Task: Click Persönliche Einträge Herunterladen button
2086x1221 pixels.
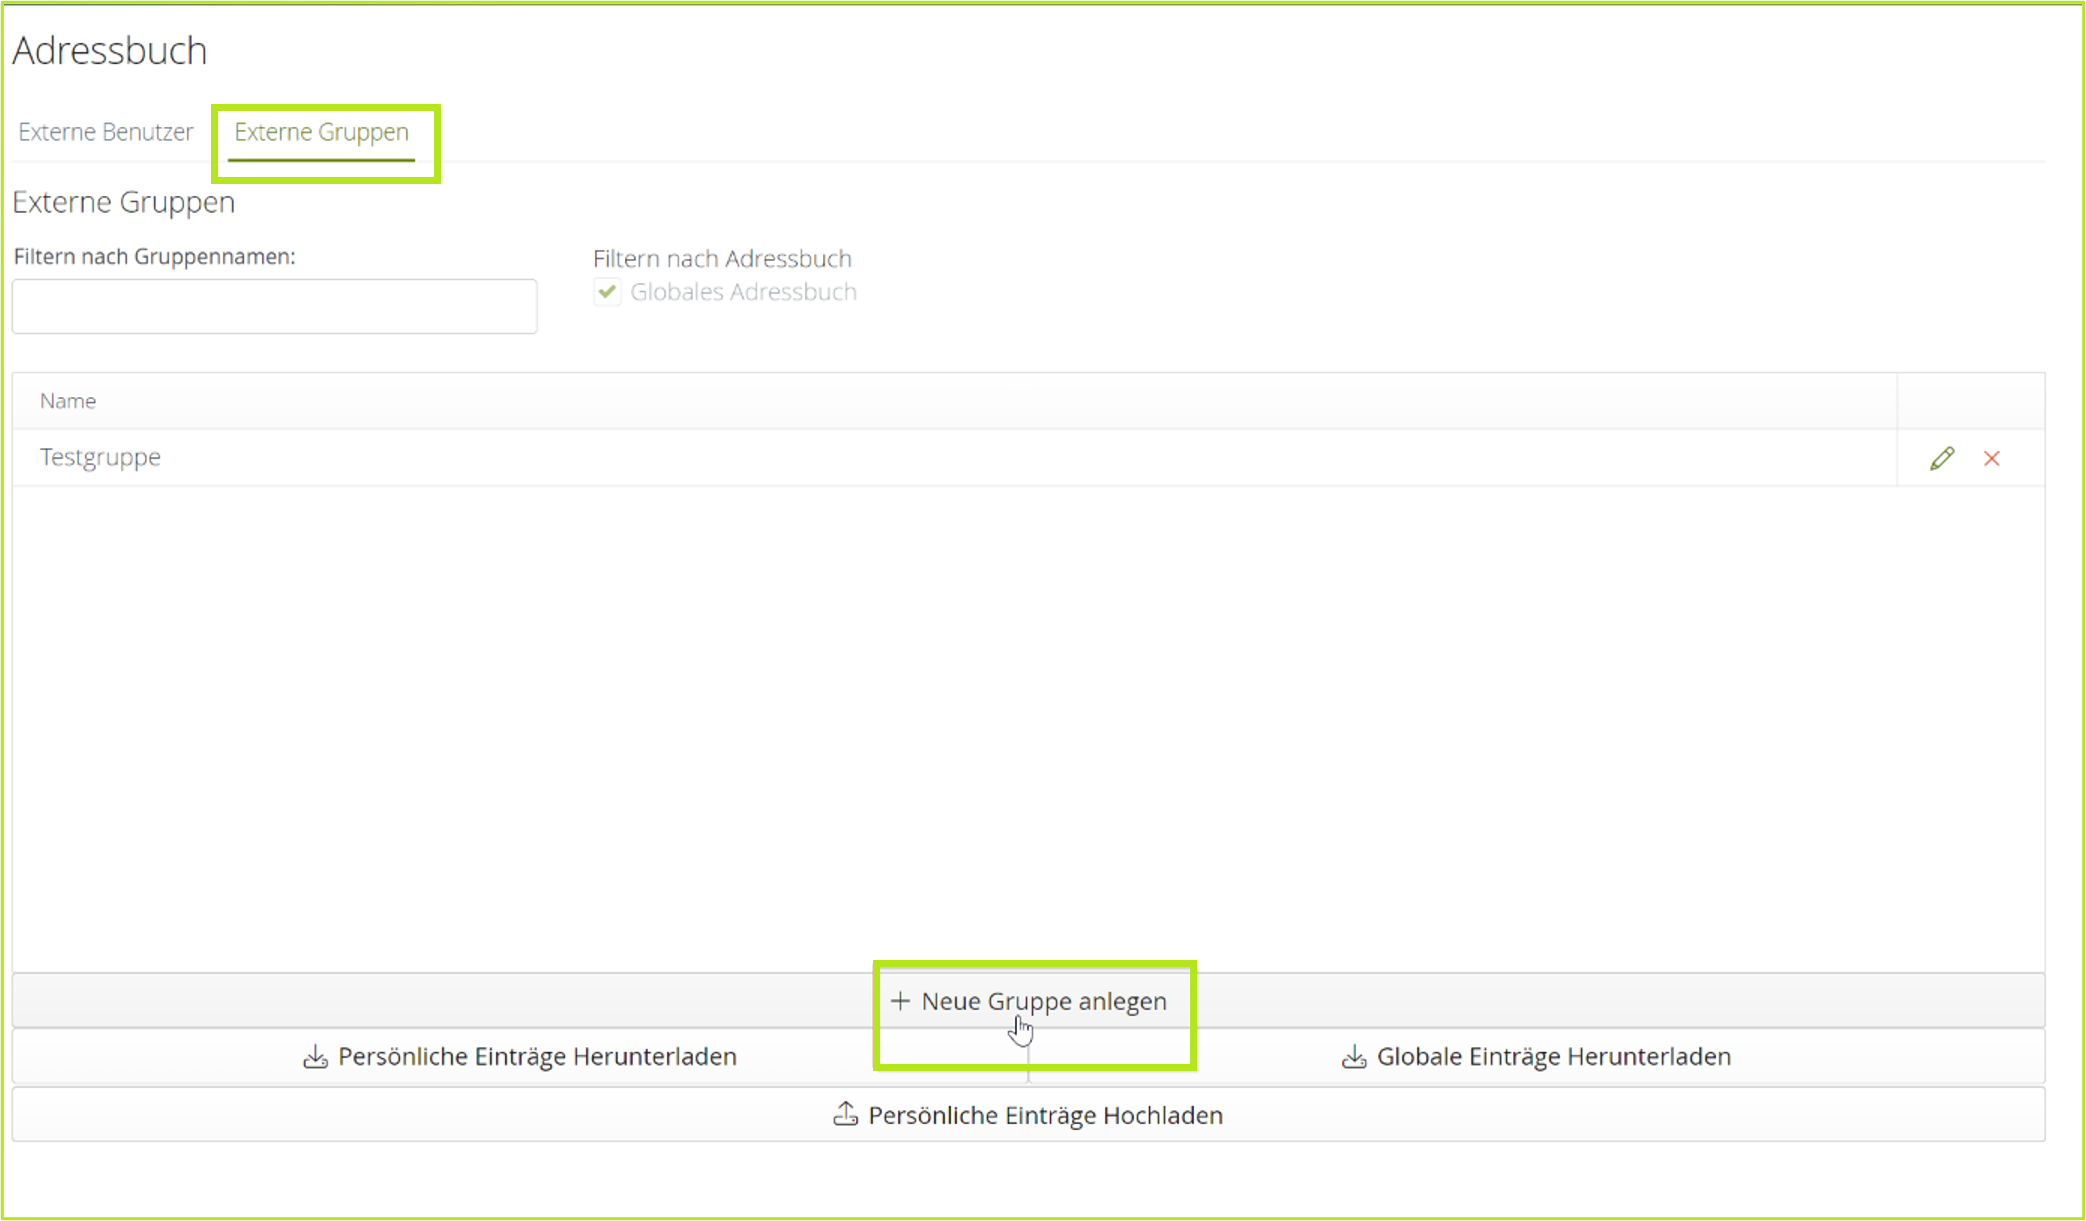Action: click(520, 1057)
